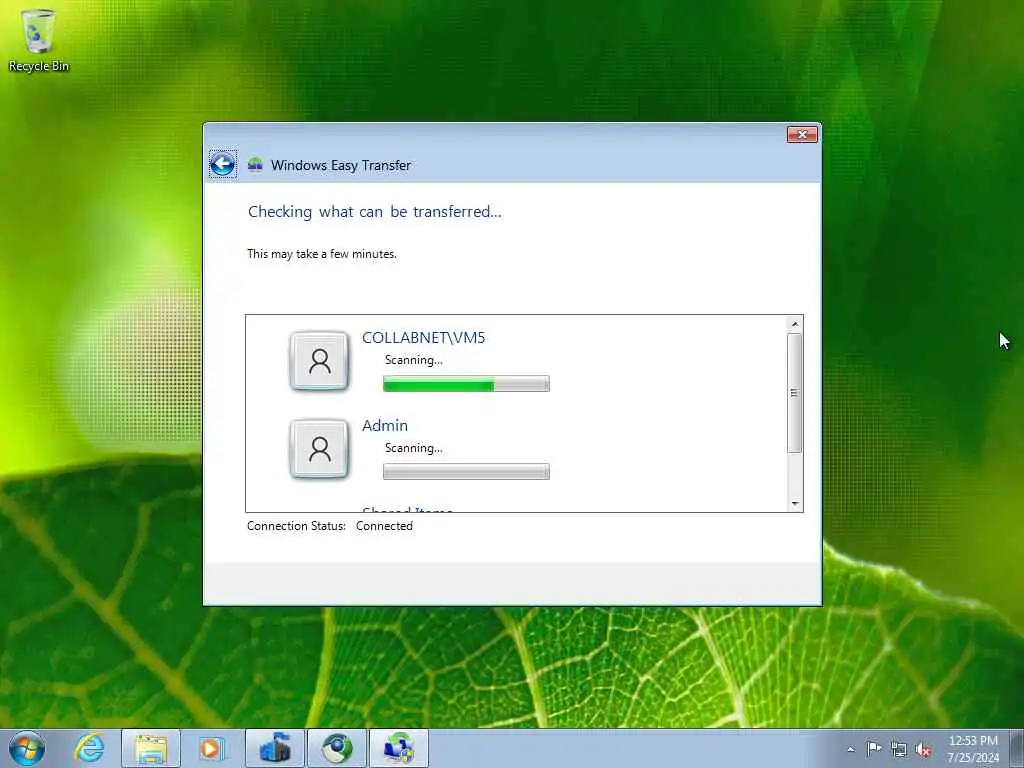Click the back arrow in Windows Easy Transfer
The width and height of the screenshot is (1024, 768).
pos(223,164)
